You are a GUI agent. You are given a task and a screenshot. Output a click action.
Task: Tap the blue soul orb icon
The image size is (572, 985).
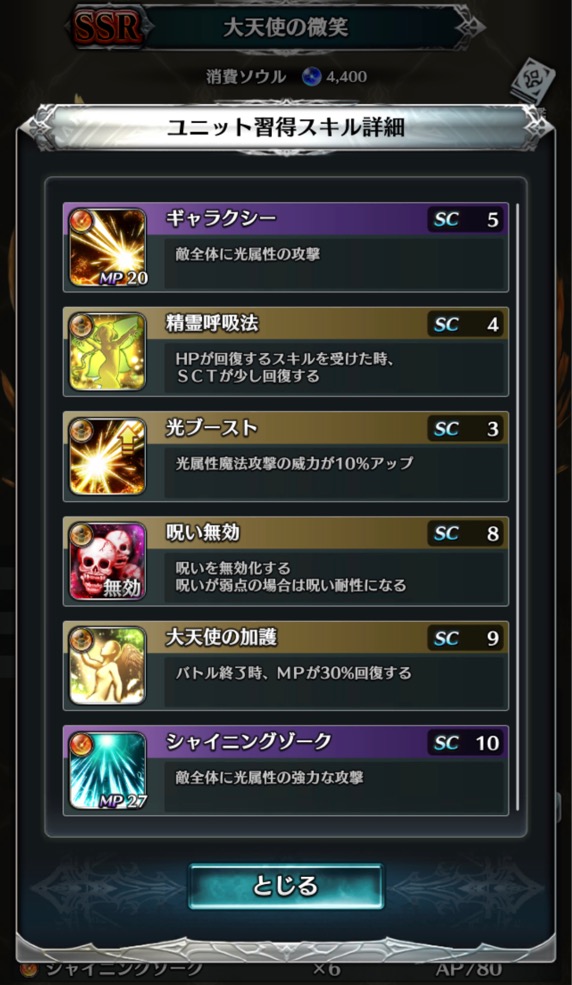point(311,77)
